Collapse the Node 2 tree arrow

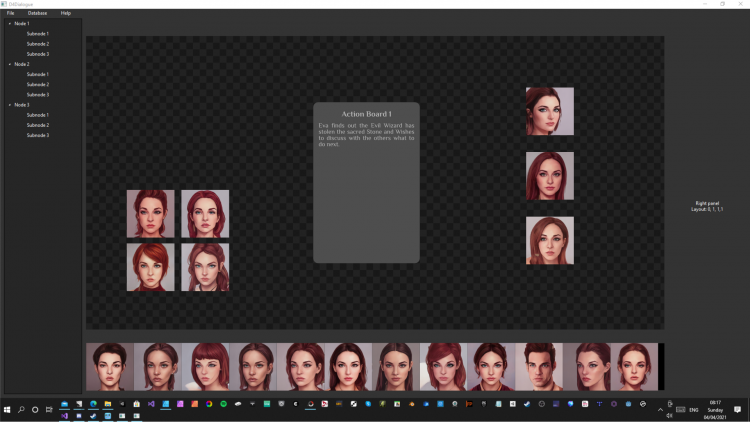(10, 64)
